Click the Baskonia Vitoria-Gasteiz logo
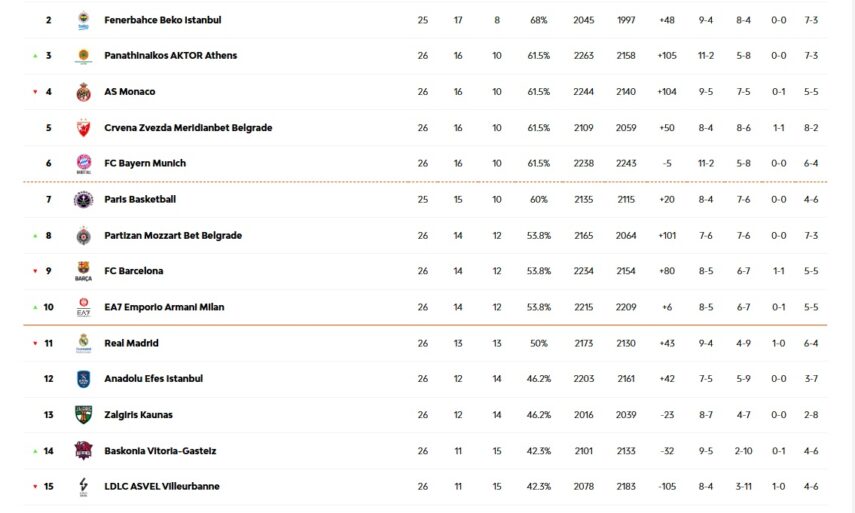The width and height of the screenshot is (855, 513). (x=84, y=451)
